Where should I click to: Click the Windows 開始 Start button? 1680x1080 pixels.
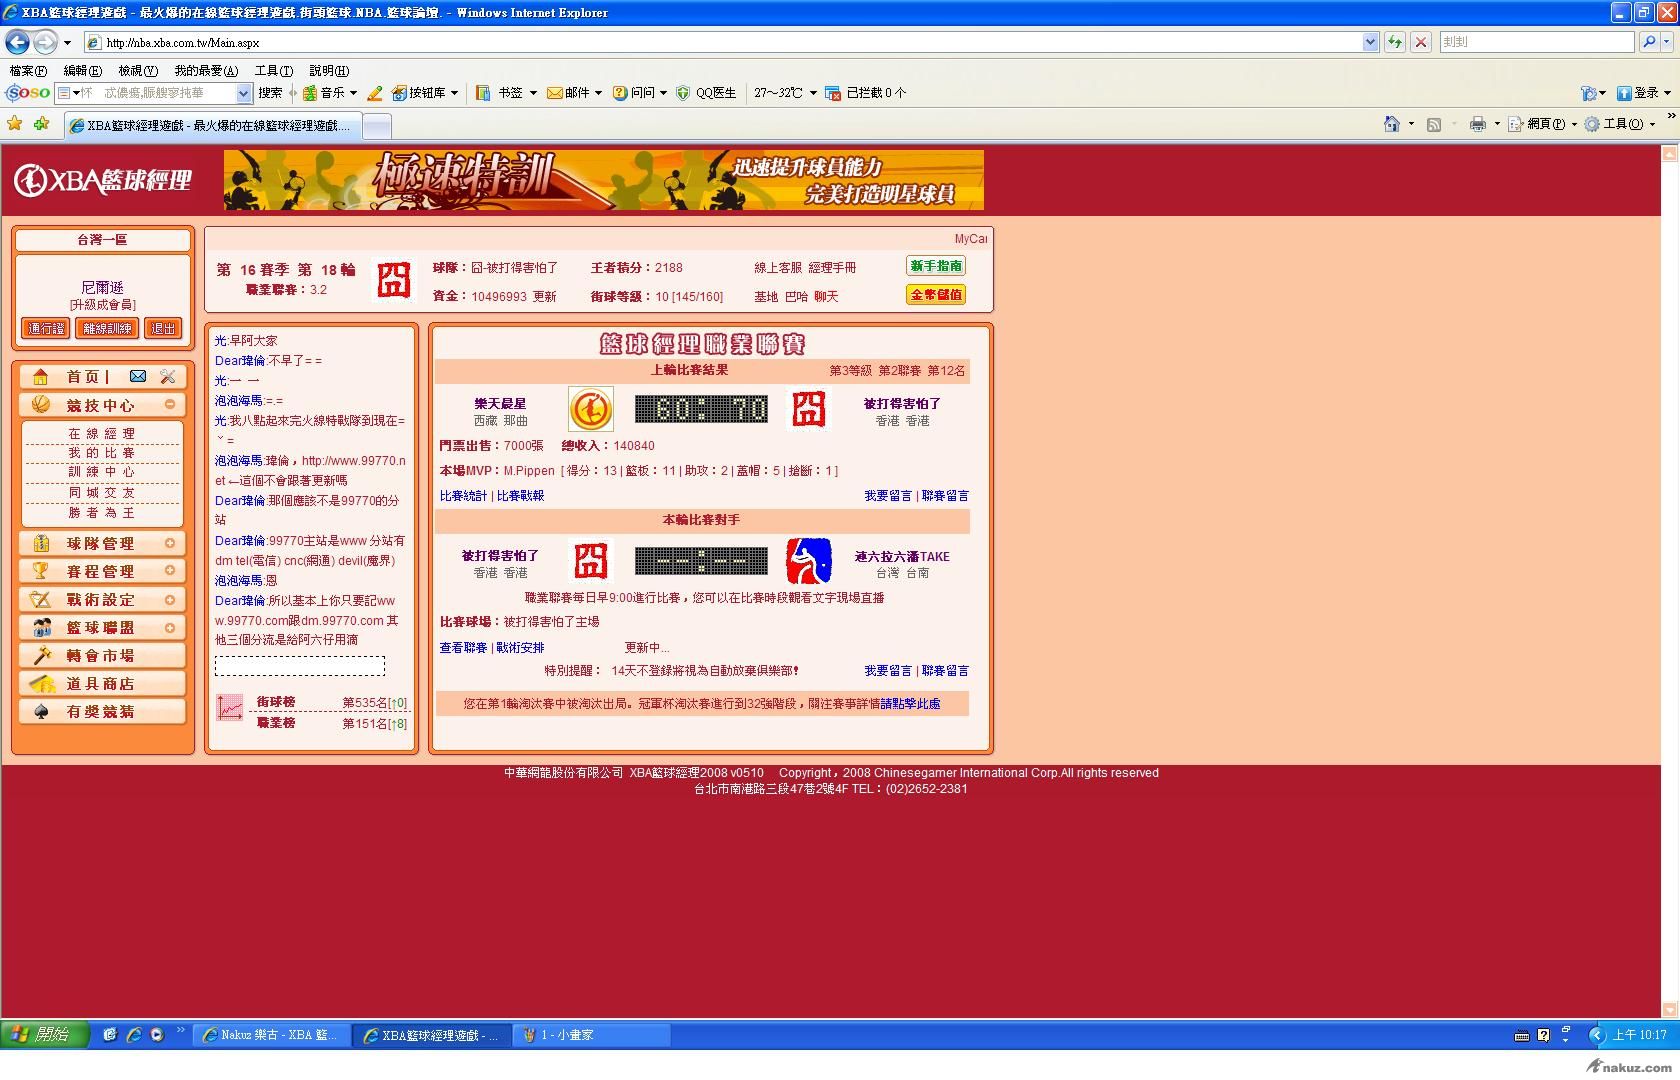(45, 1035)
